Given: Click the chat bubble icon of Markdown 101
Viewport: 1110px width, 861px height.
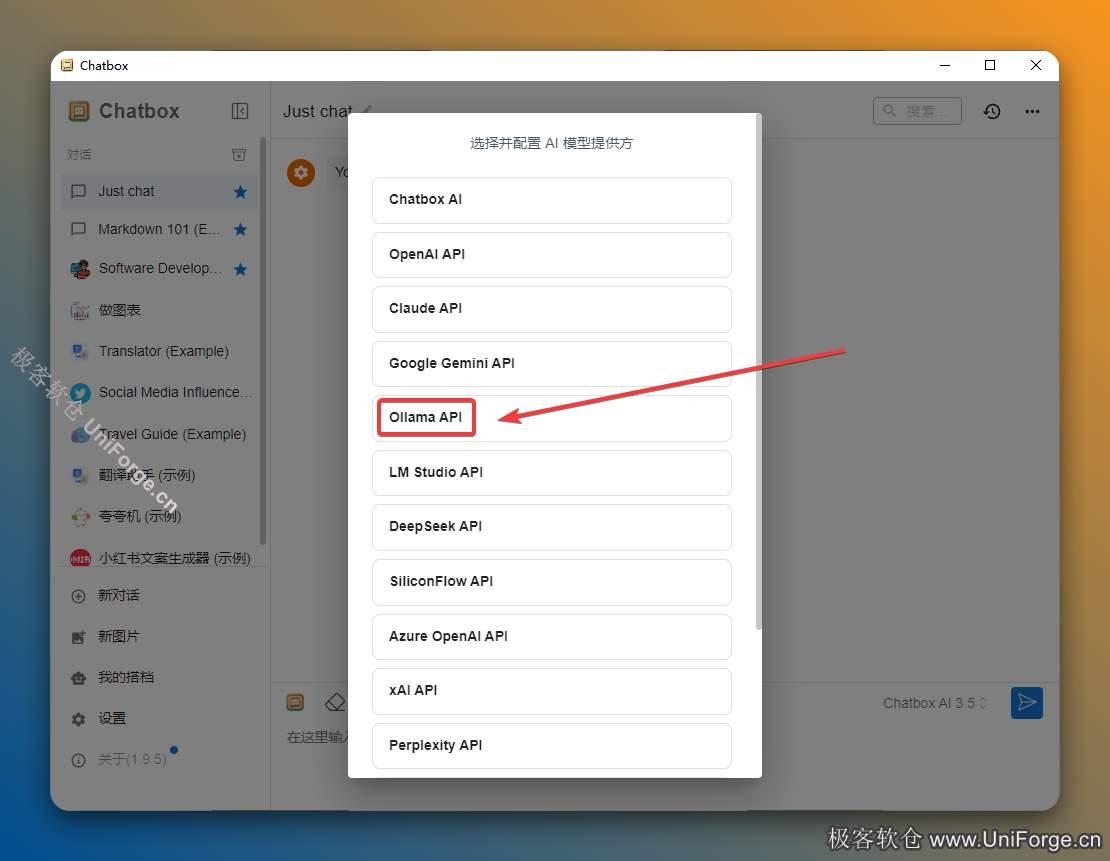Looking at the screenshot, I should 79,229.
